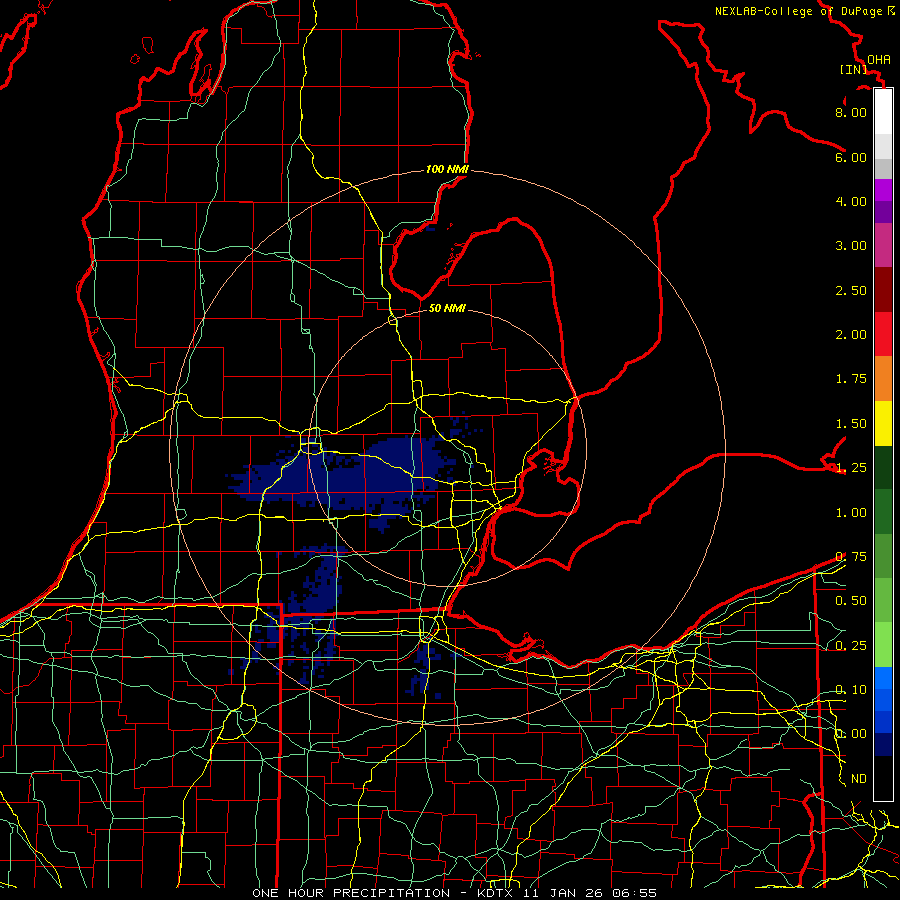
Task: Select the yellow 1.50 legend swatch
Action: point(883,423)
